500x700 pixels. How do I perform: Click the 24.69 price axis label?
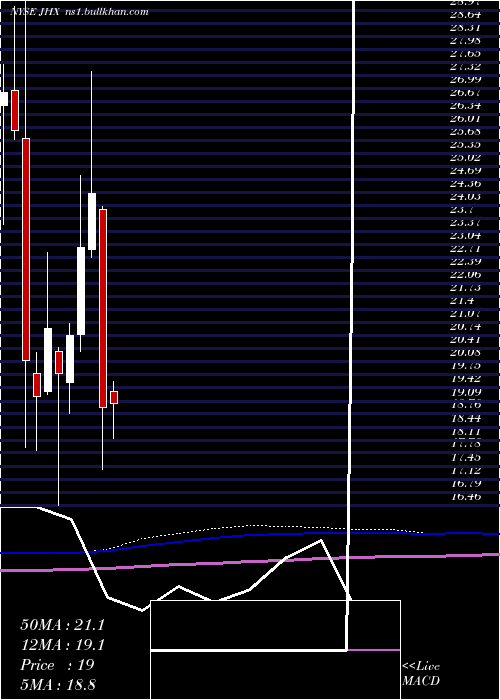[465, 171]
